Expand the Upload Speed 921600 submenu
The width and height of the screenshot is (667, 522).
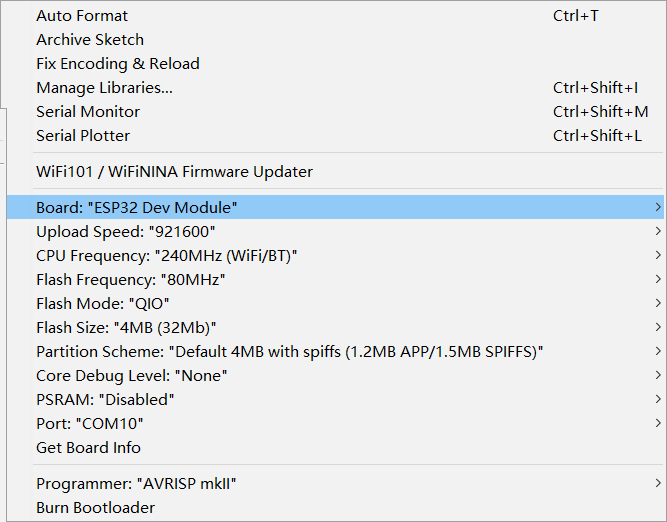[x=126, y=232]
